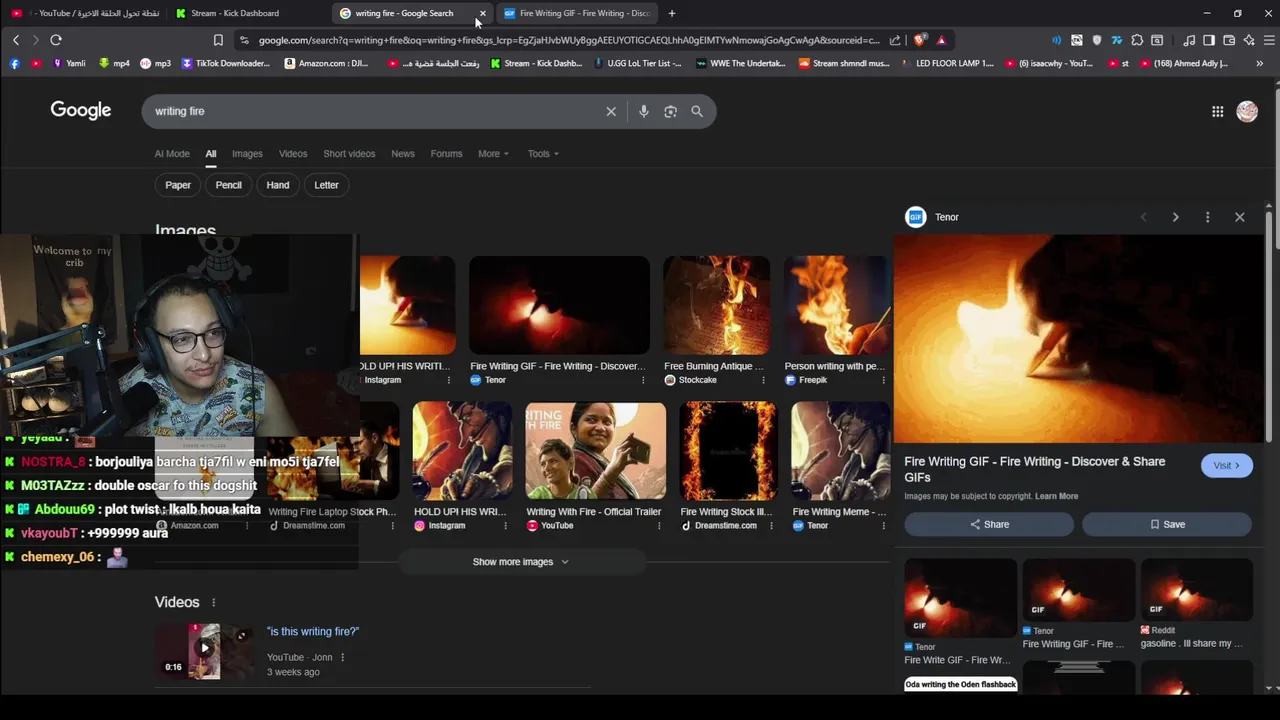Screen dimensions: 1280x720
Task: Go to next image in preview panel
Action: coord(1175,217)
